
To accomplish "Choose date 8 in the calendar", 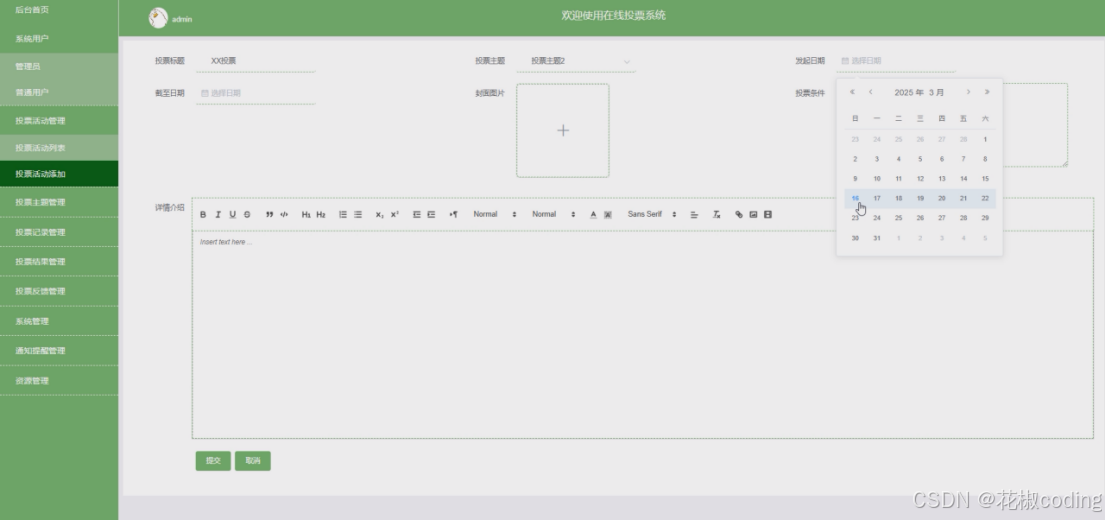I will 985,159.
